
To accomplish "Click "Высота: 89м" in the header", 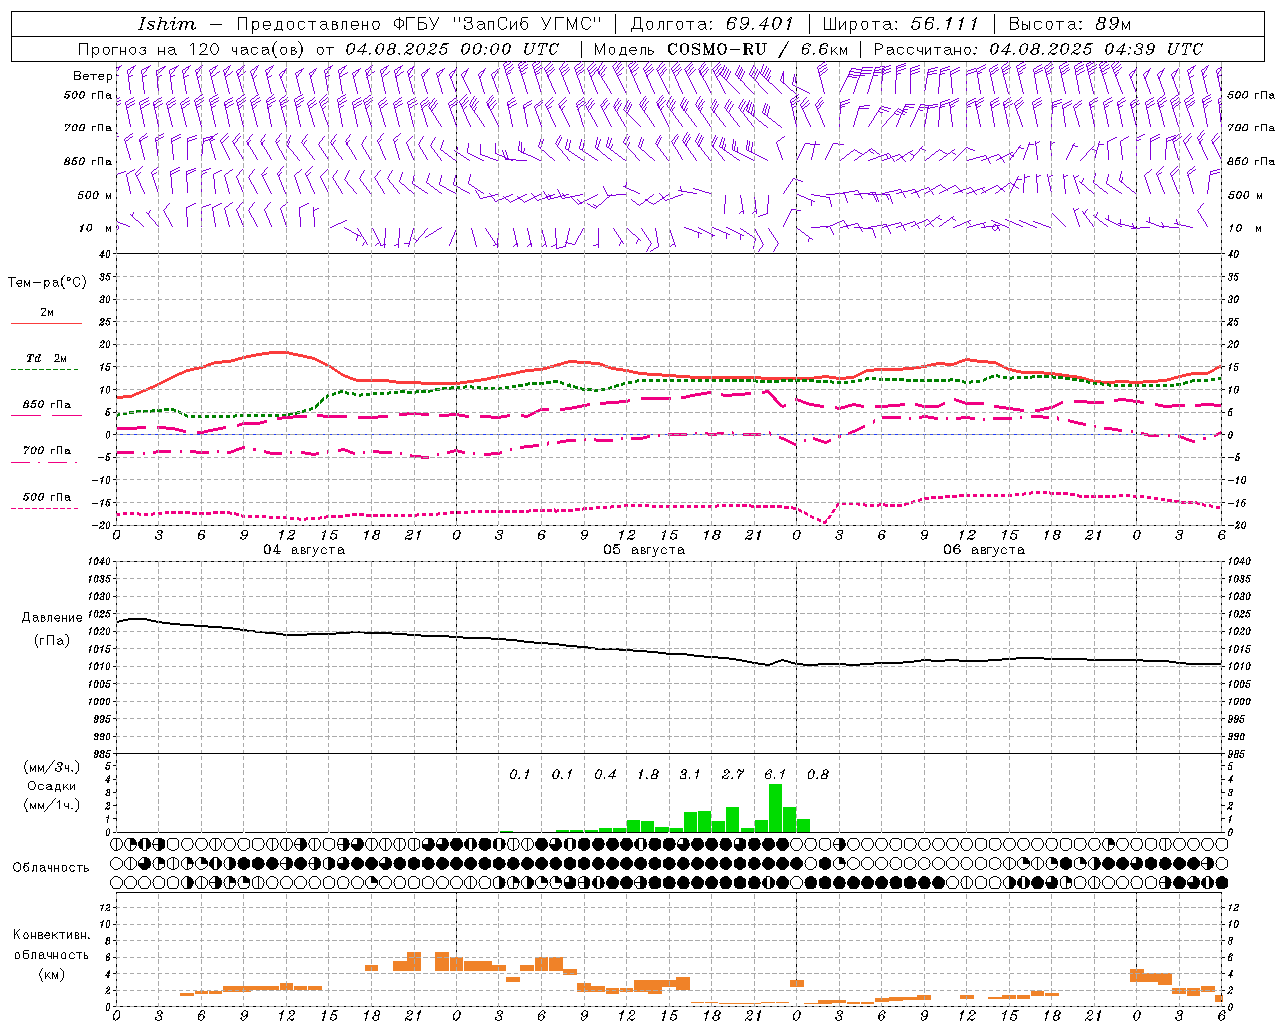I will pyautogui.click(x=1070, y=24).
